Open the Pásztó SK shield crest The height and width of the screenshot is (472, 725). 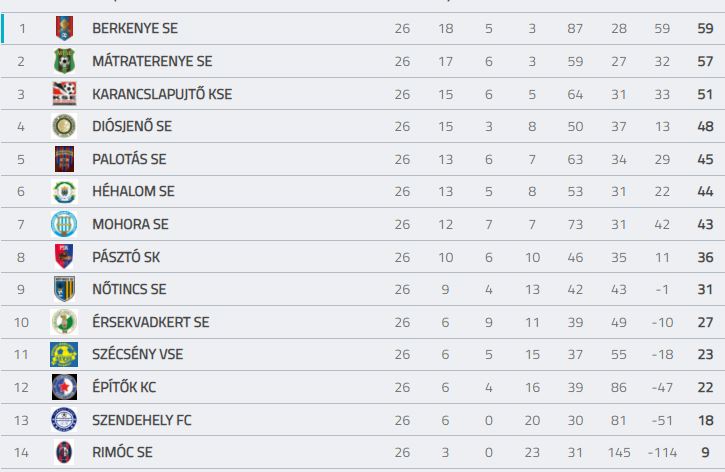click(x=64, y=257)
